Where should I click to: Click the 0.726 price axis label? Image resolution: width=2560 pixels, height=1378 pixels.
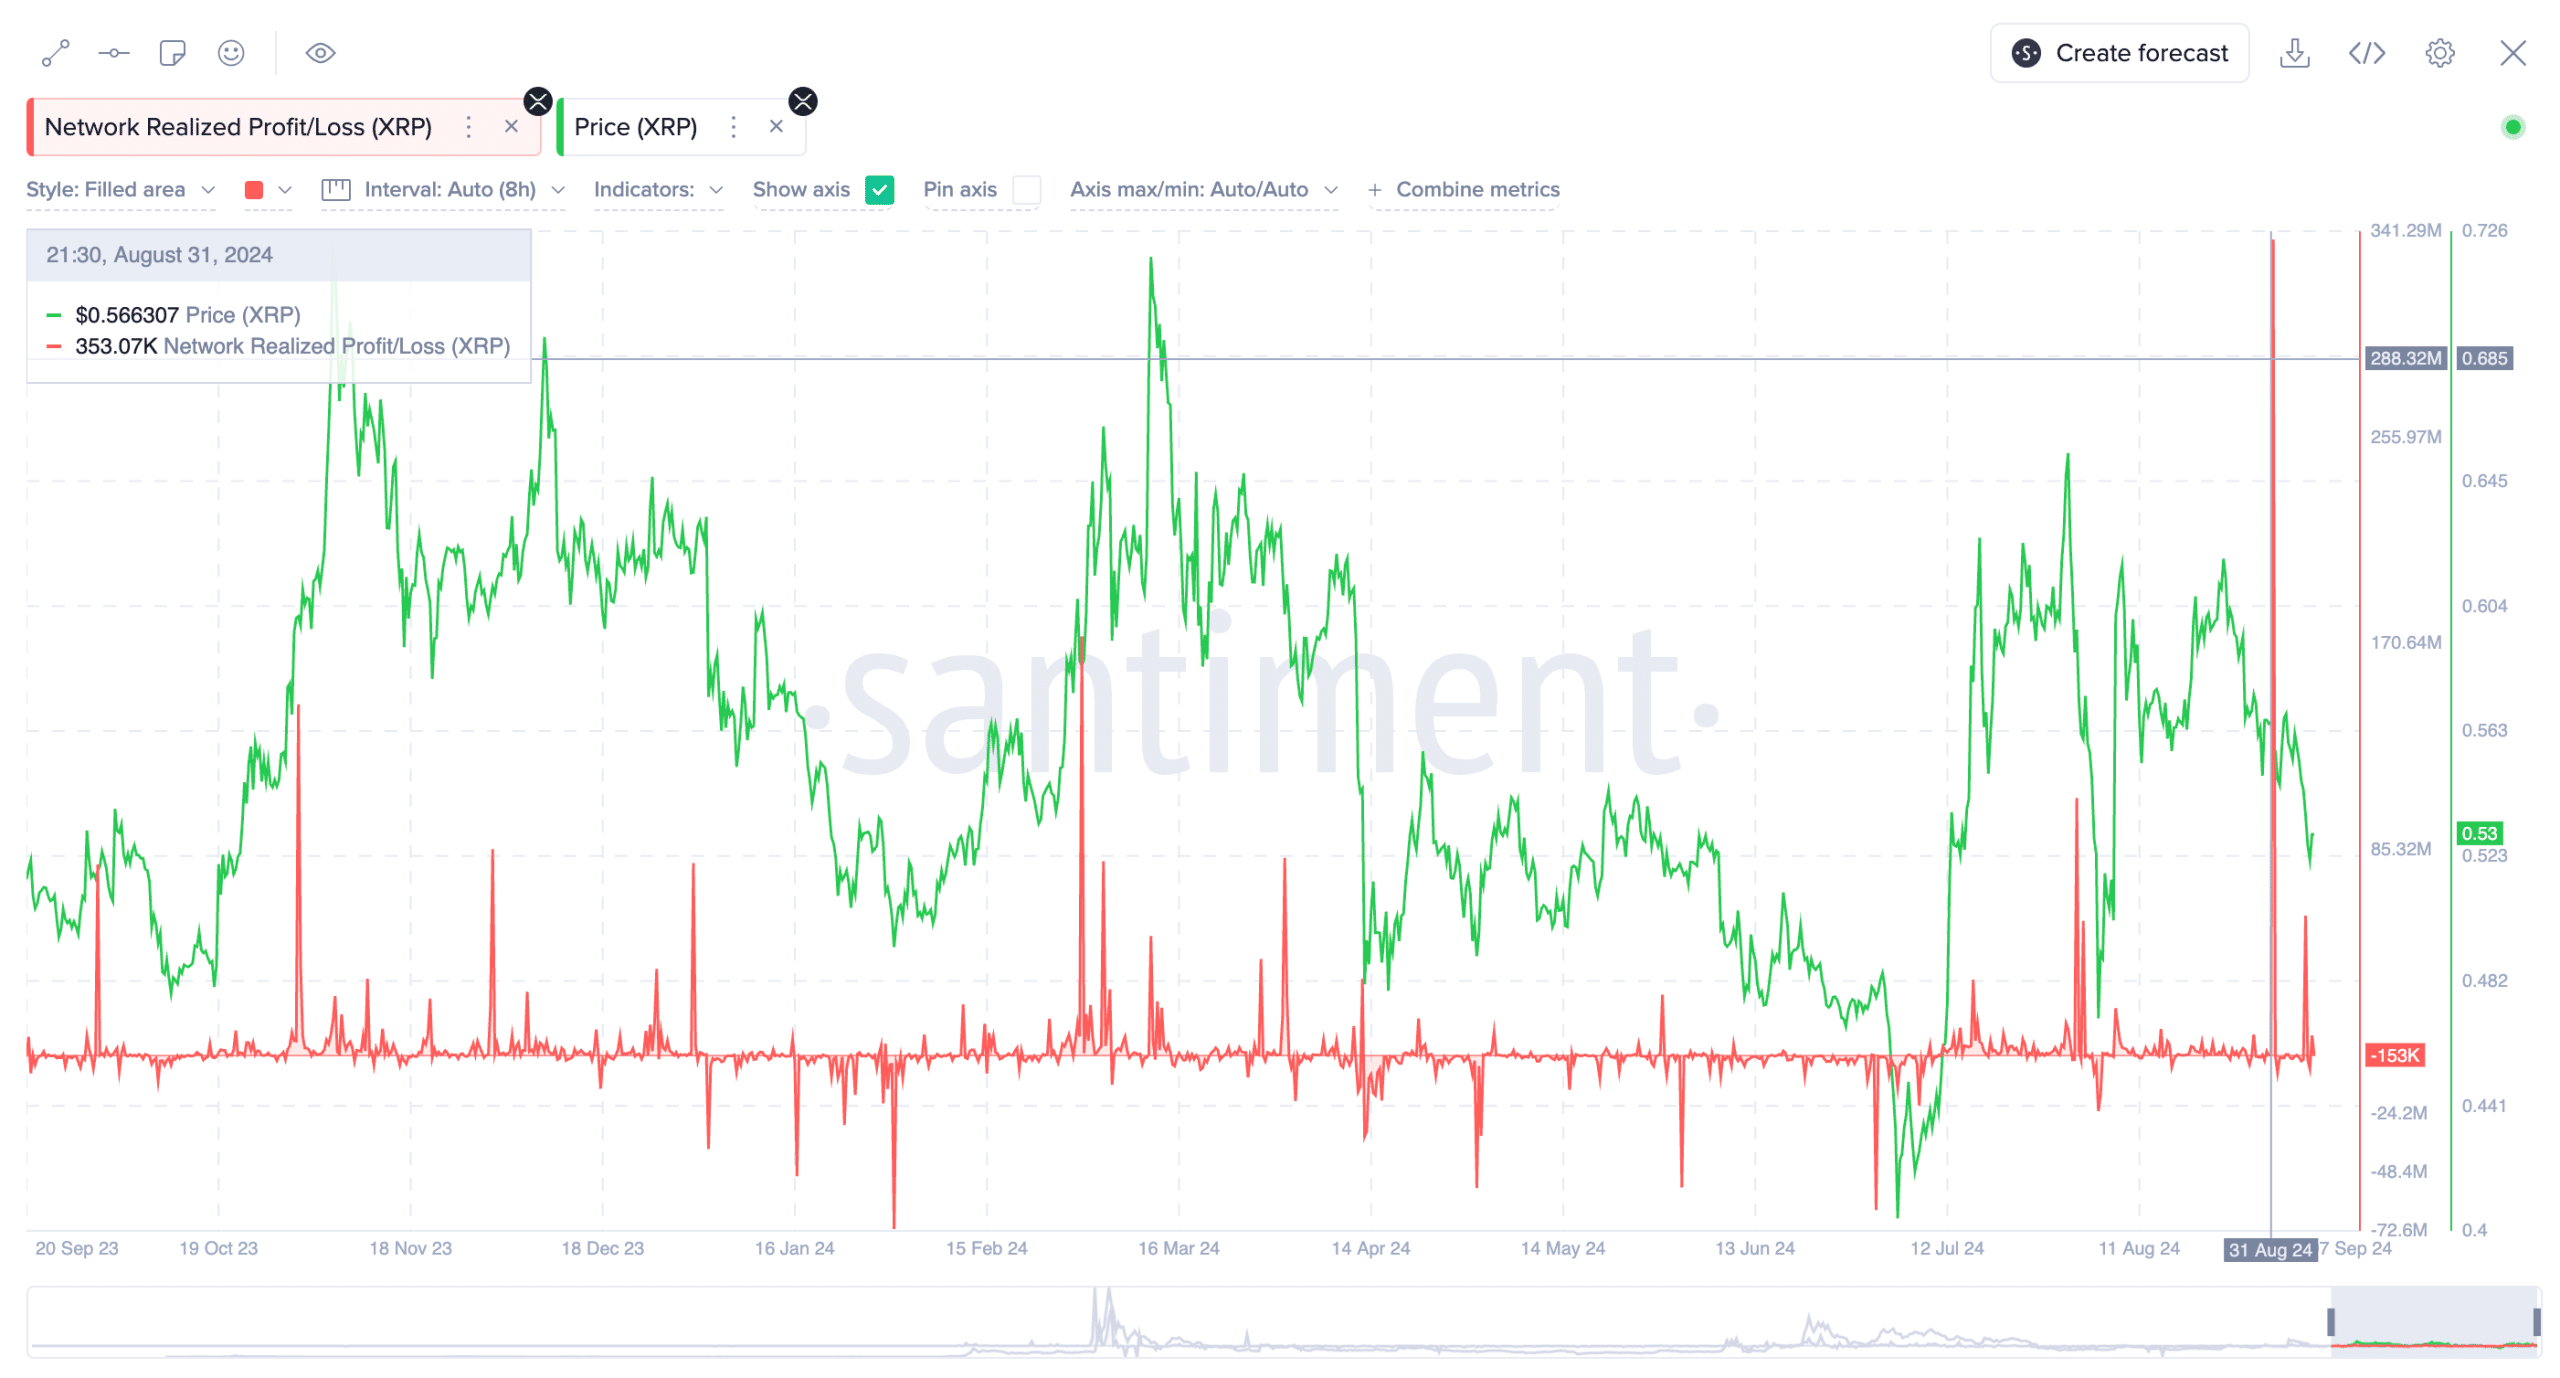[2484, 230]
